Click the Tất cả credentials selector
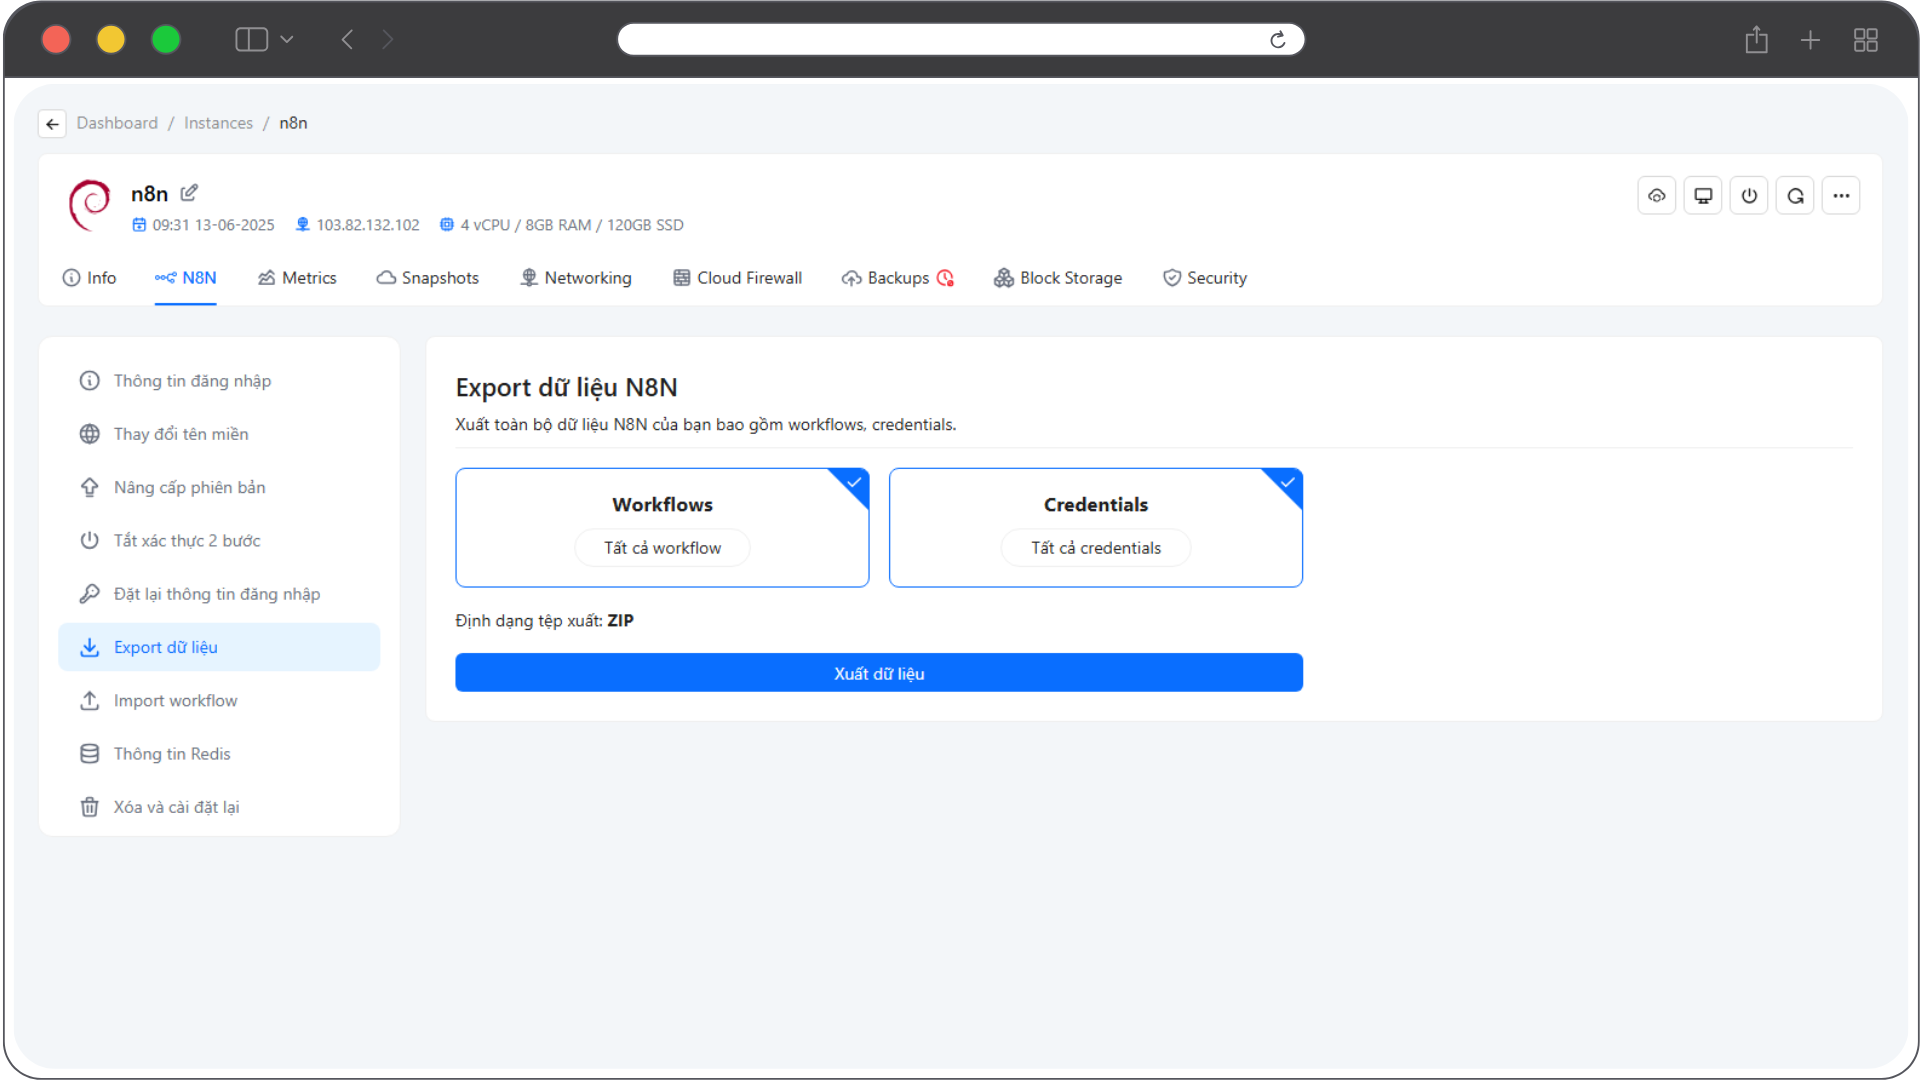This screenshot has height=1080, width=1920. [1096, 548]
